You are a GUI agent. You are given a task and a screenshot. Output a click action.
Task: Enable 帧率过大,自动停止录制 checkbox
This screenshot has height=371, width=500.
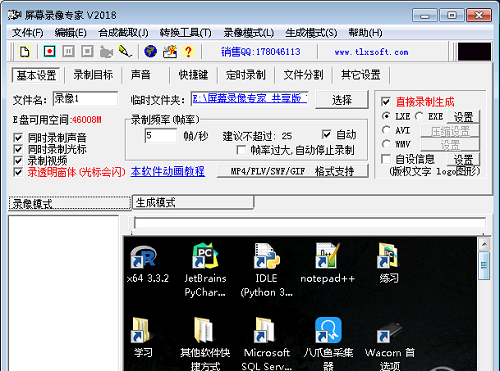[241, 150]
